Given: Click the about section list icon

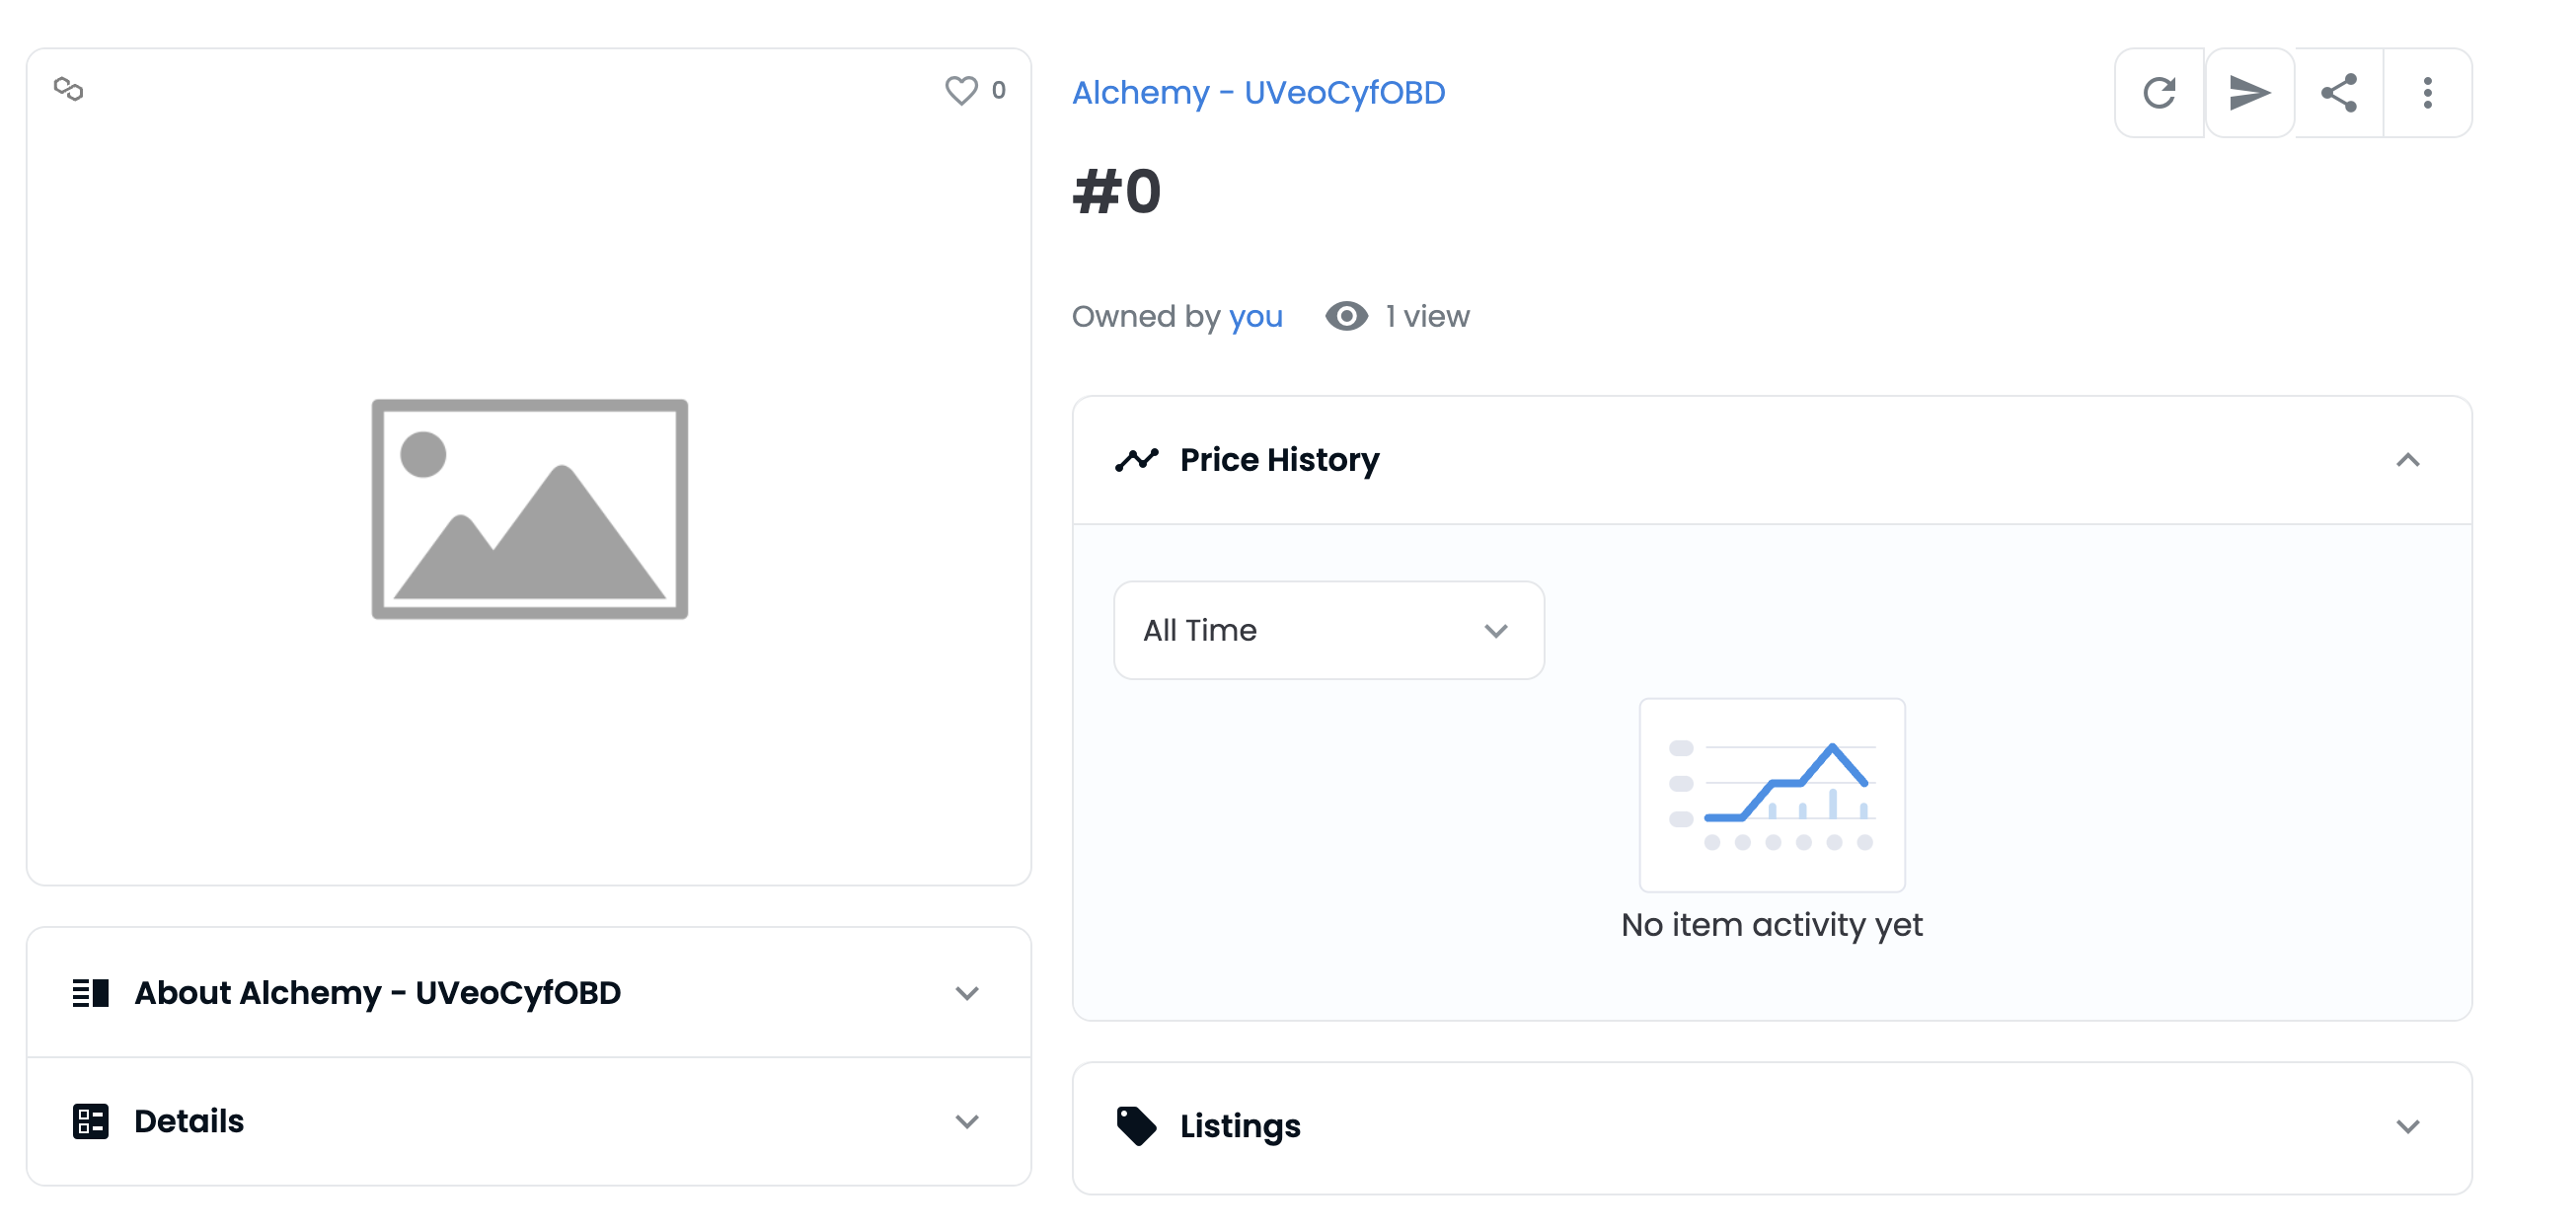Looking at the screenshot, I should click(89, 992).
